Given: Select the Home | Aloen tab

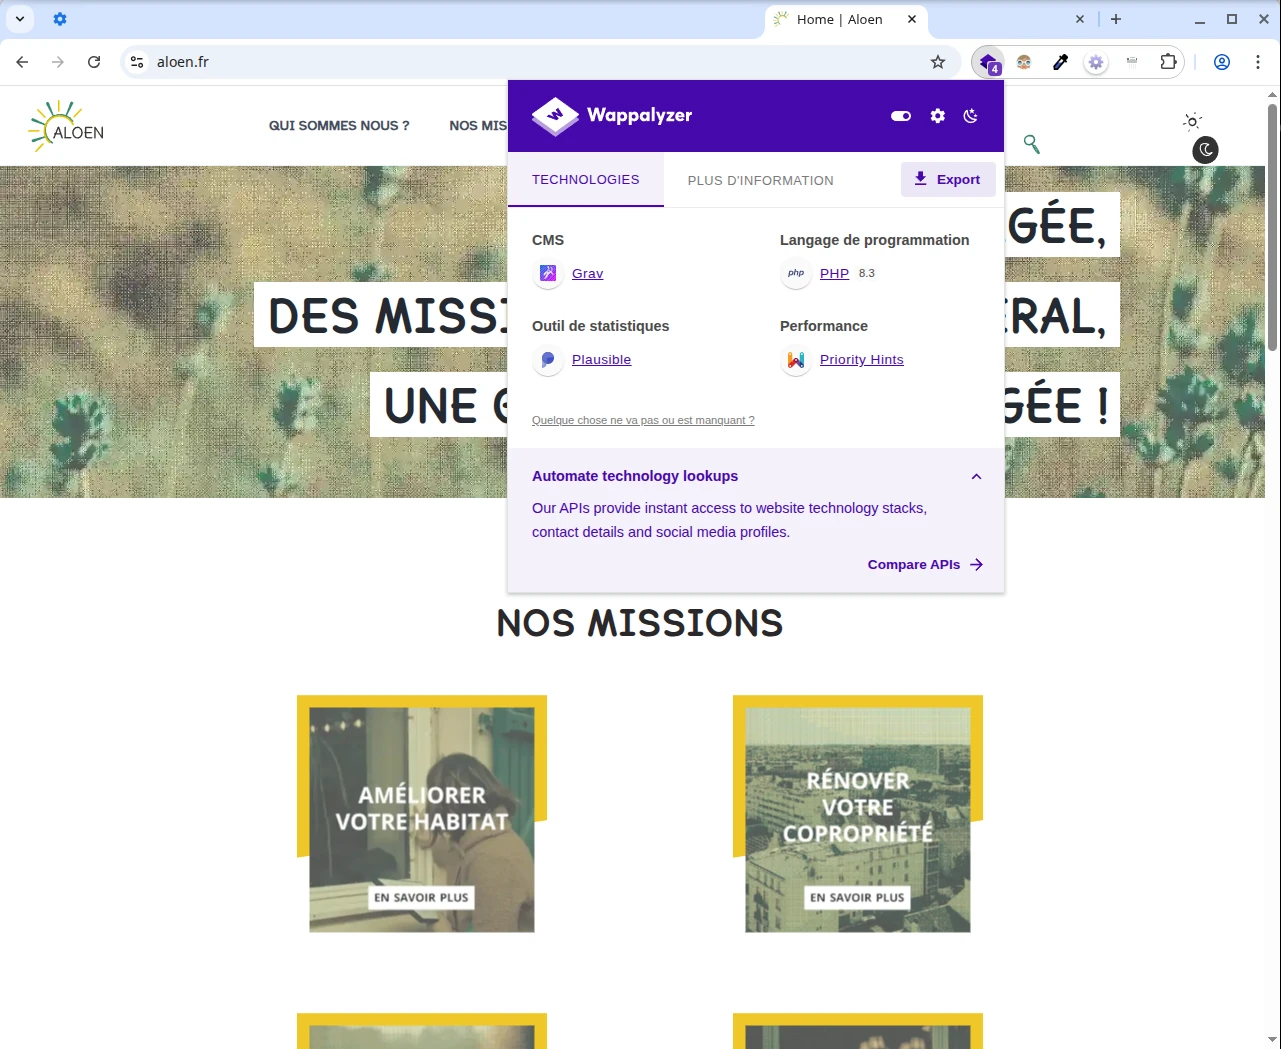Looking at the screenshot, I should pos(846,19).
